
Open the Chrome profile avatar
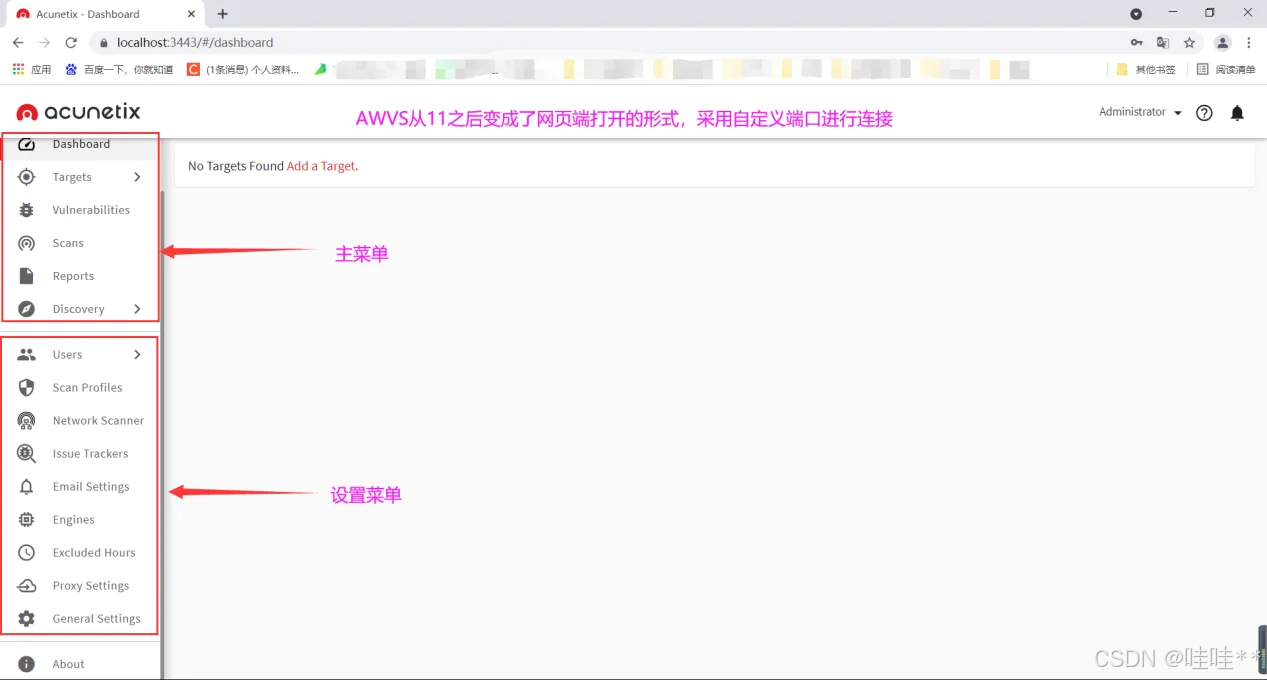click(1222, 43)
